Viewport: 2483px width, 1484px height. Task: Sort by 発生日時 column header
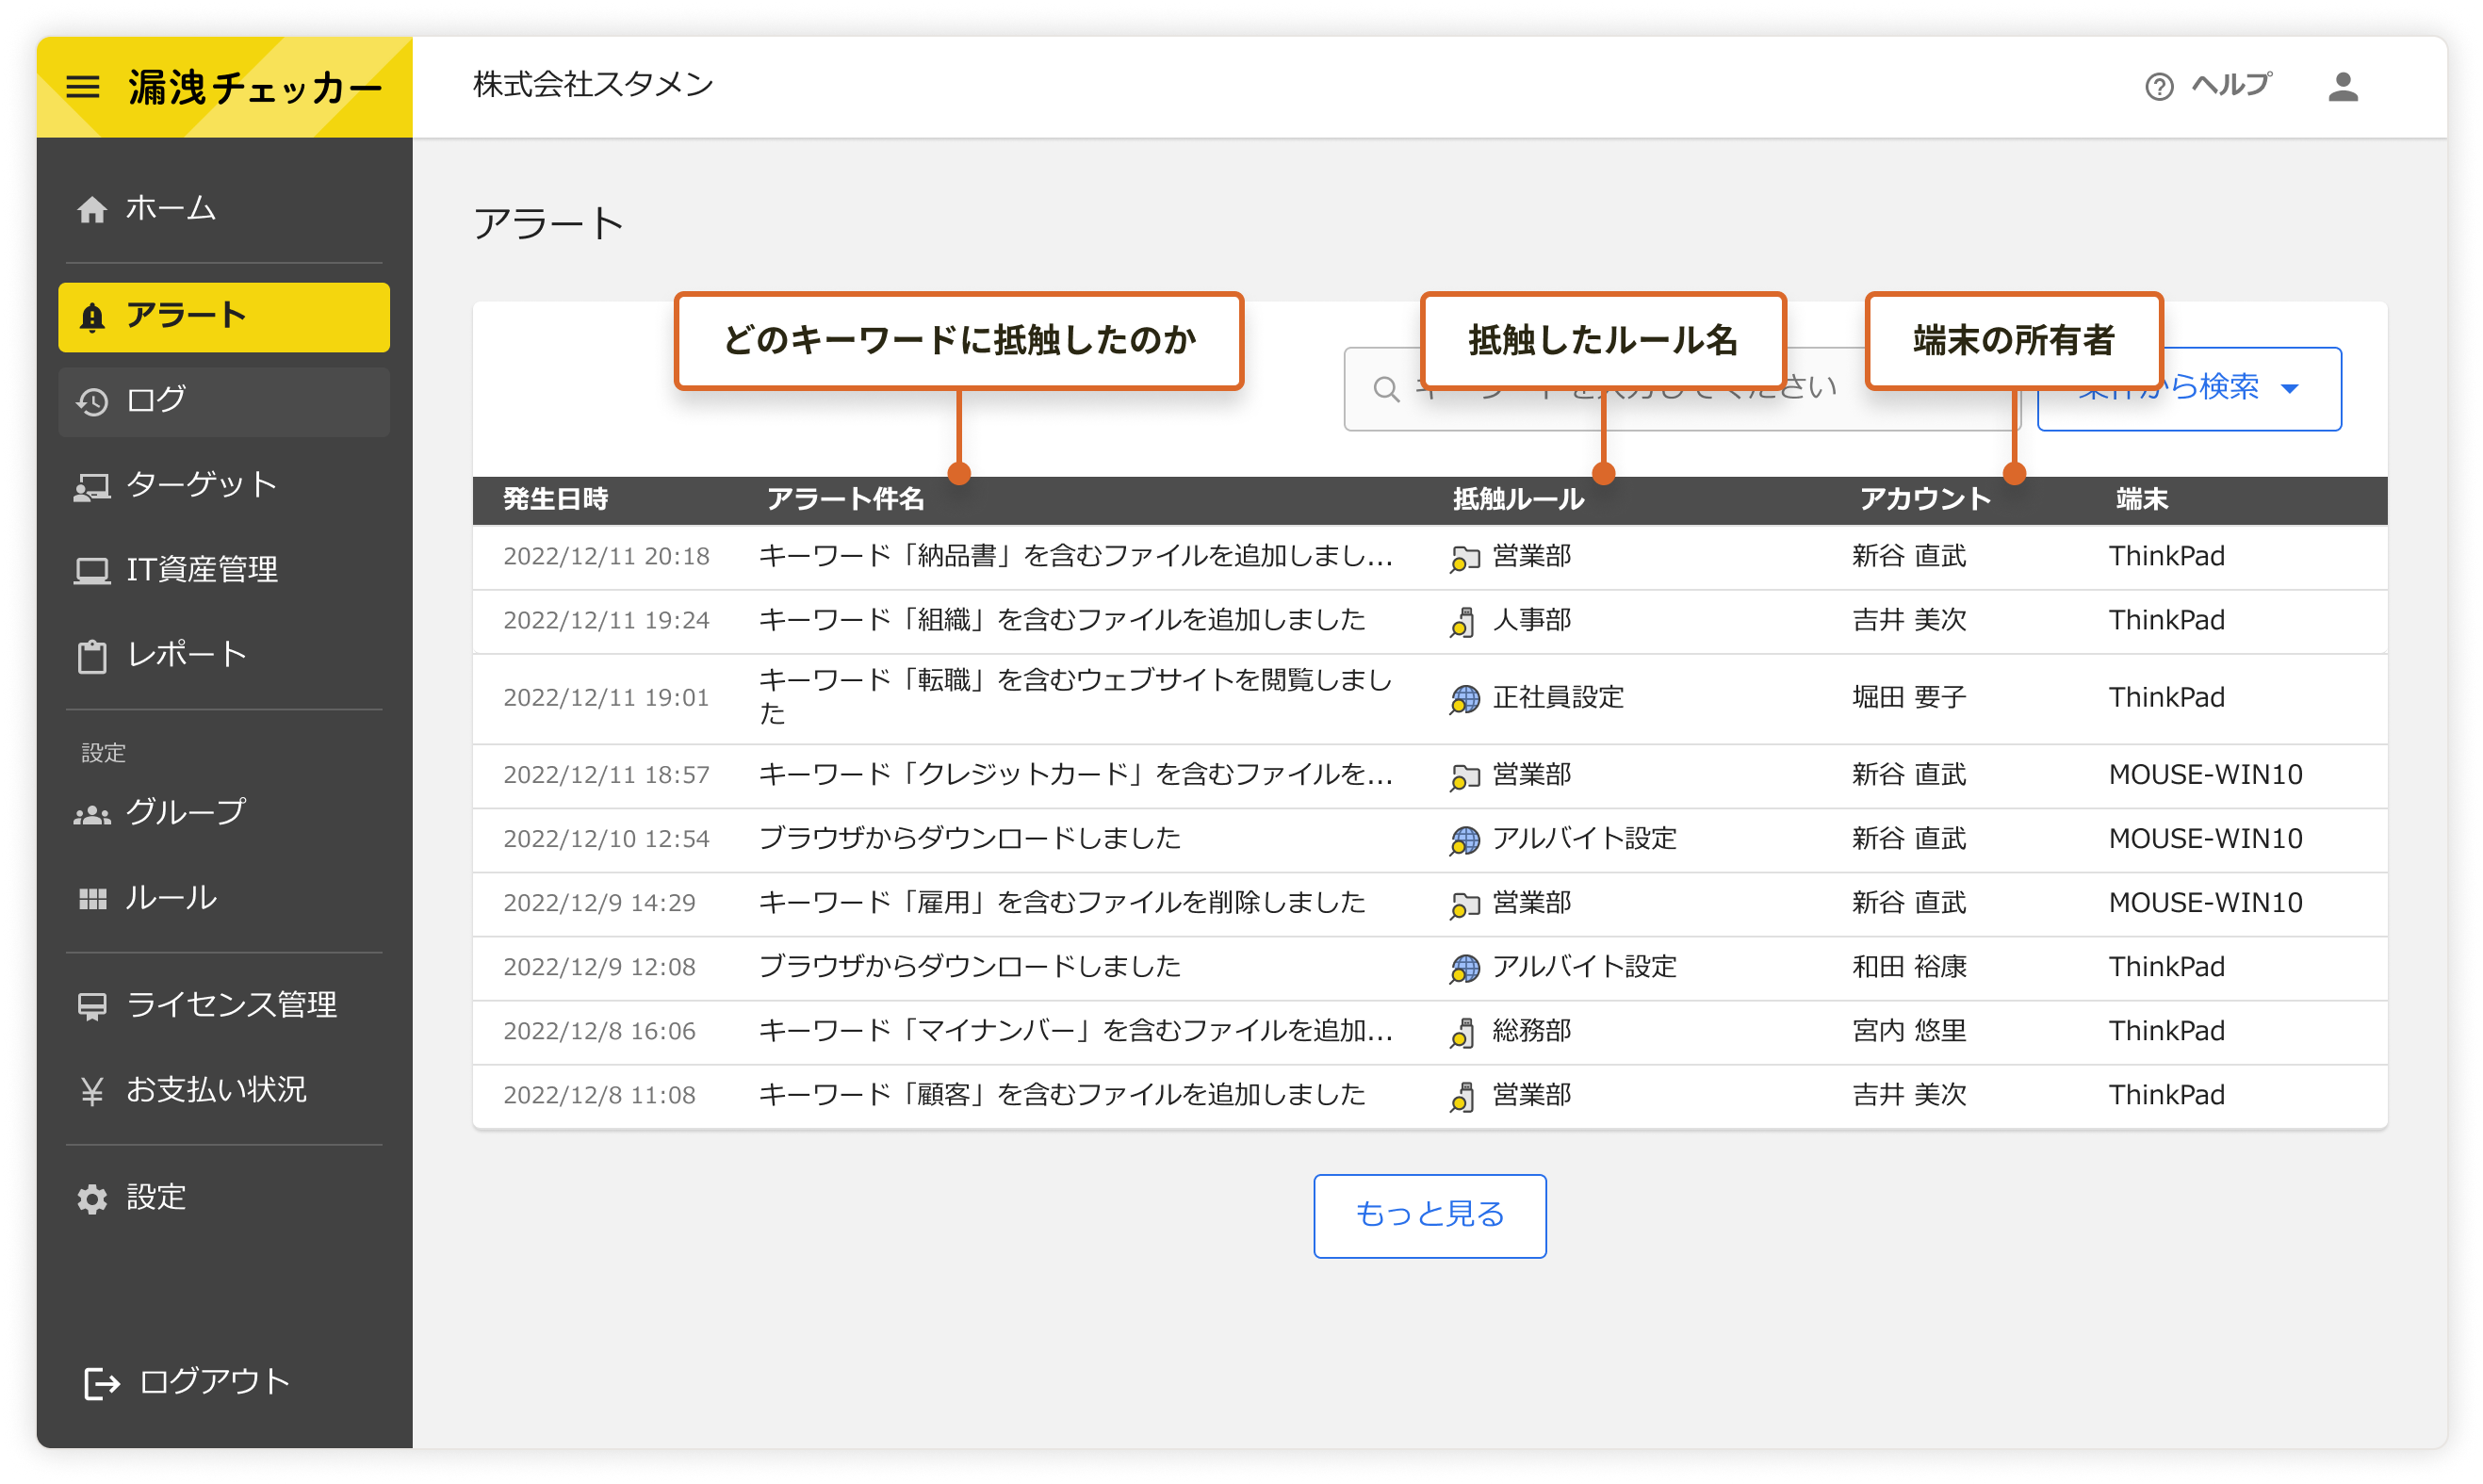pyautogui.click(x=556, y=499)
